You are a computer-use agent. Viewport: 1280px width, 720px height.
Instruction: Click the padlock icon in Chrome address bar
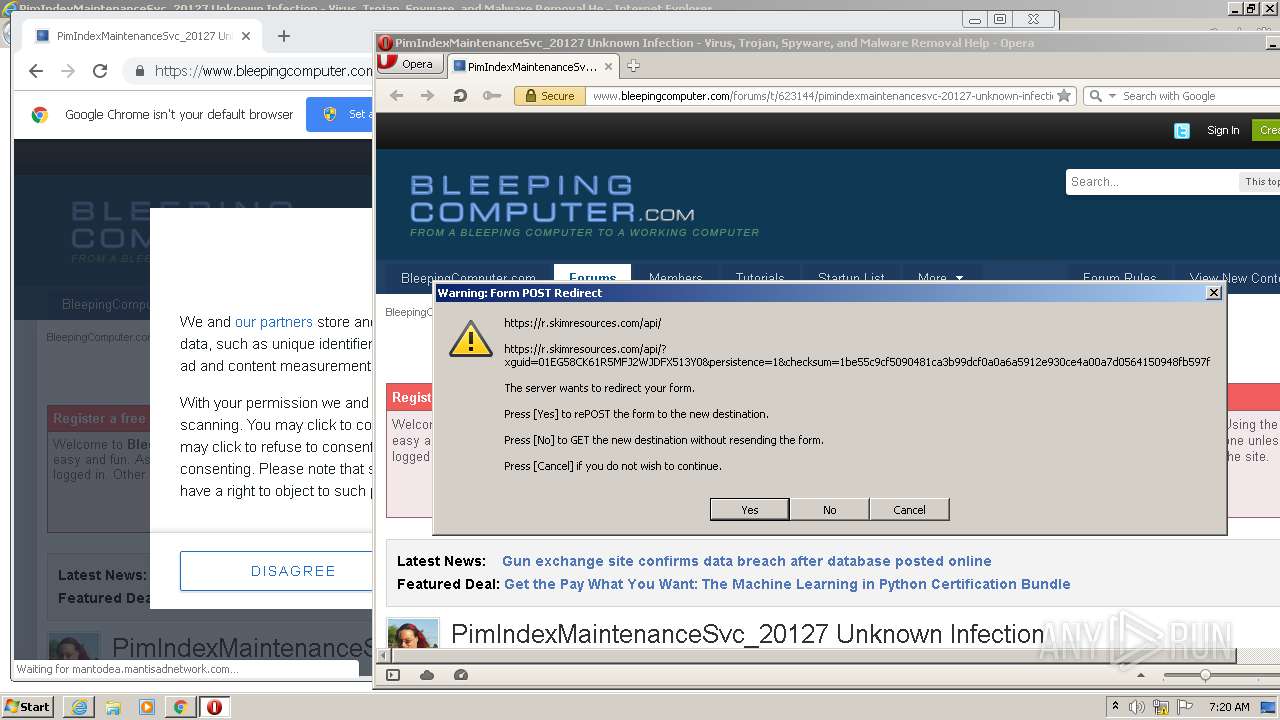click(x=140, y=71)
